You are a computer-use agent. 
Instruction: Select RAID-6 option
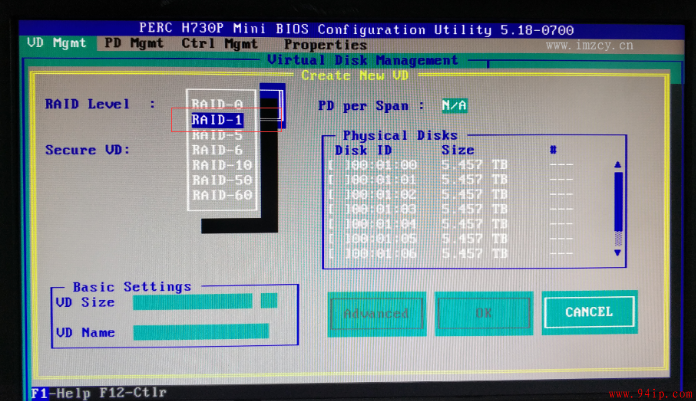coord(218,150)
